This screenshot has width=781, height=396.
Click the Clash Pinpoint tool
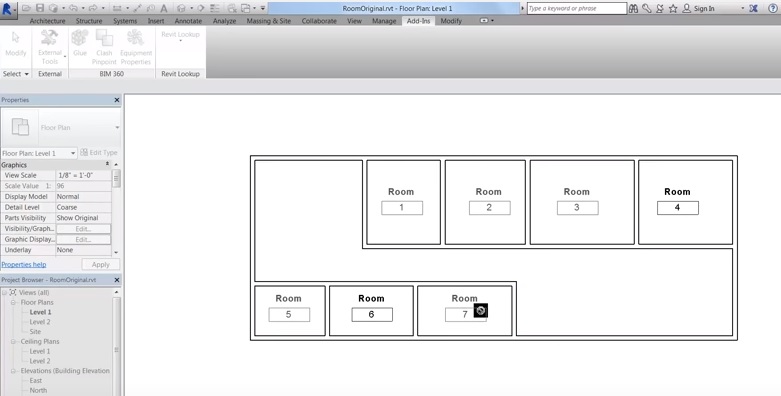(104, 47)
